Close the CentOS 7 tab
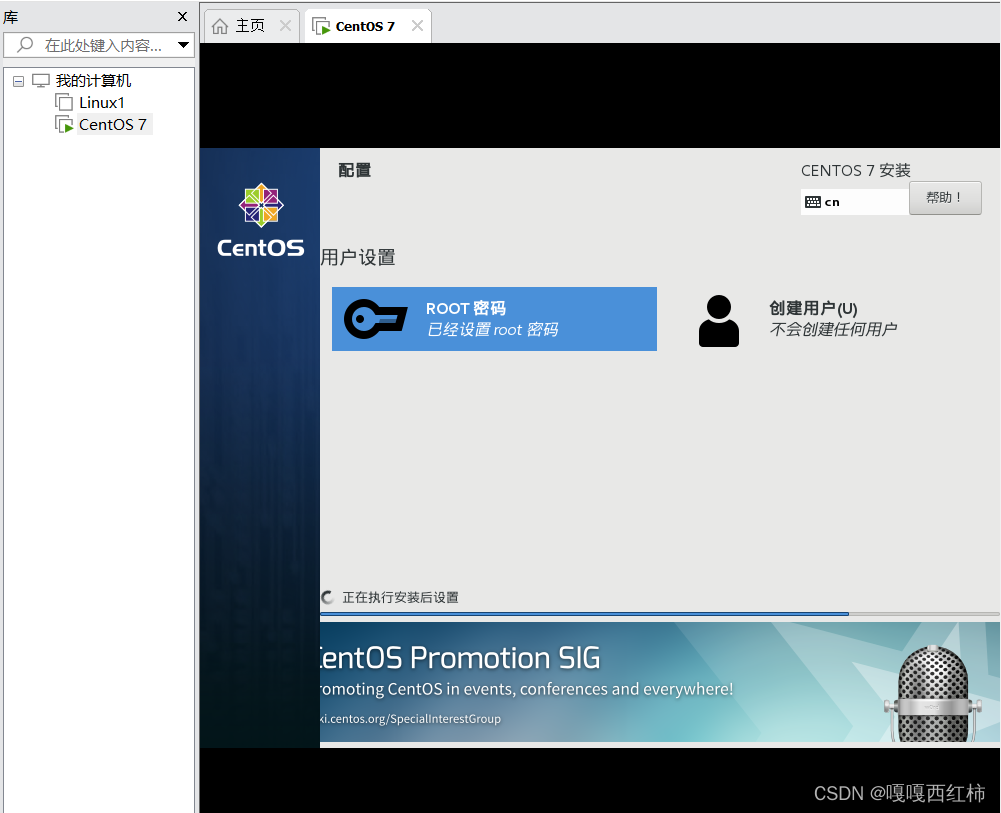This screenshot has width=1001, height=813. point(418,26)
